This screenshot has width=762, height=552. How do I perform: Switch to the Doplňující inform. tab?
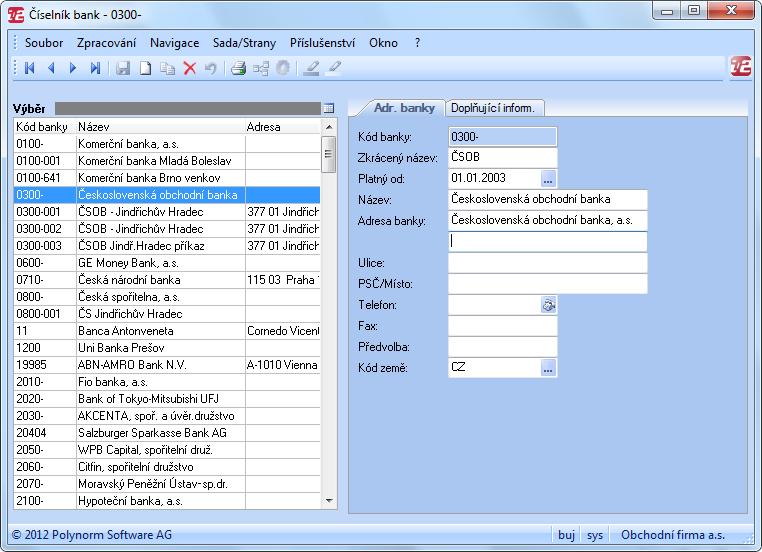[x=493, y=108]
